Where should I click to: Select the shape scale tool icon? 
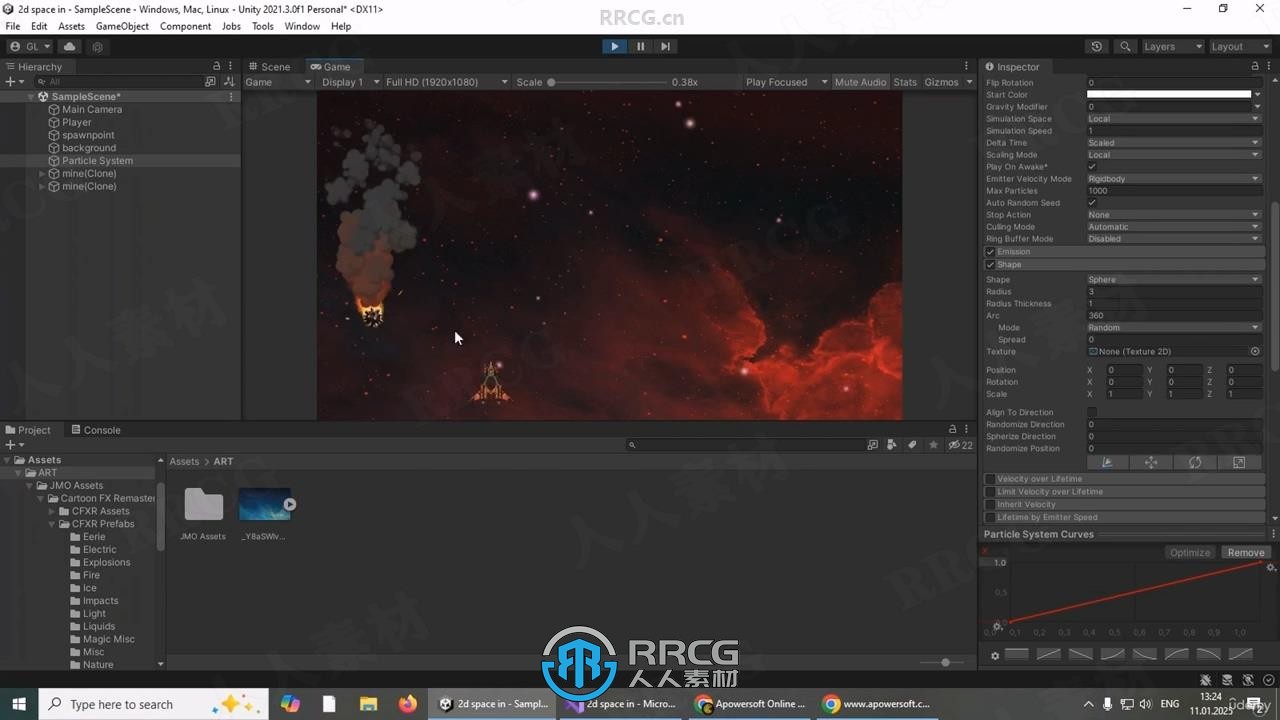click(1239, 463)
